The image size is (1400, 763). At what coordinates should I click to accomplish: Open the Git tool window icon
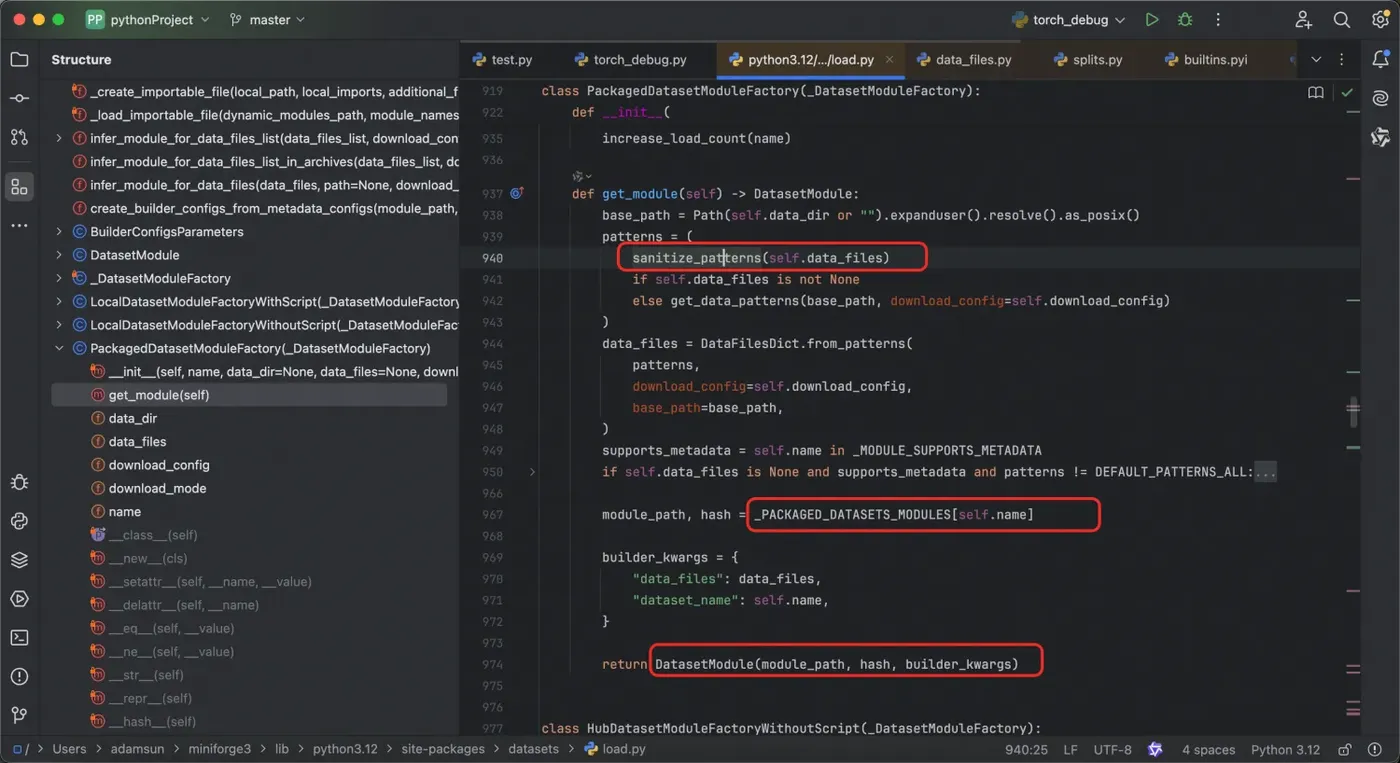pos(19,715)
